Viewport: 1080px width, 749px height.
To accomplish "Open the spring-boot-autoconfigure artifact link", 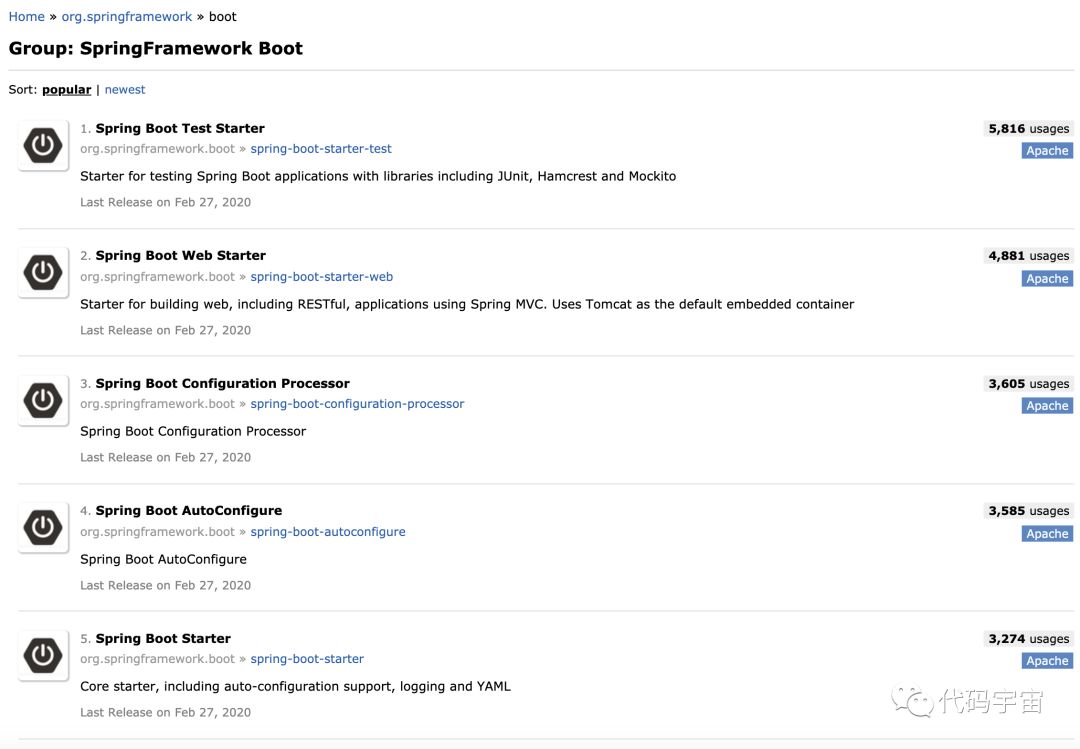I will click(x=328, y=532).
